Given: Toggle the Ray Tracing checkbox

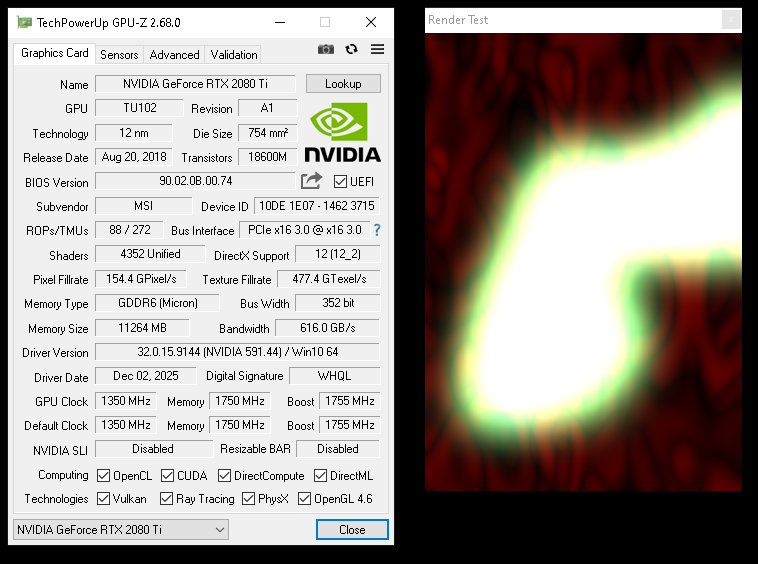Looking at the screenshot, I should coord(166,498).
